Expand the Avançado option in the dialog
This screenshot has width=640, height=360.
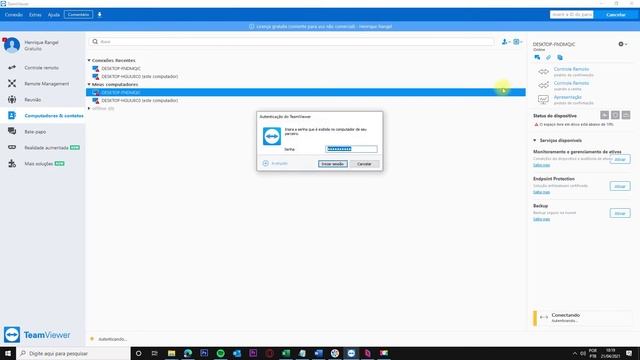pos(276,163)
